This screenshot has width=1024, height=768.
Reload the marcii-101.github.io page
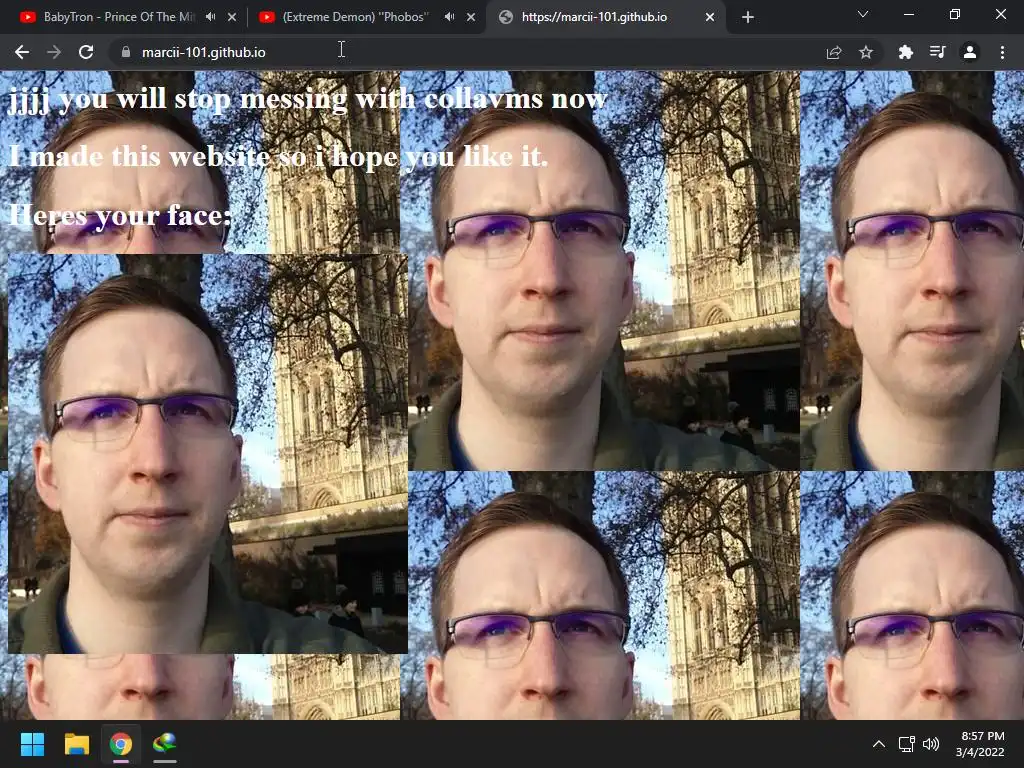tap(86, 52)
